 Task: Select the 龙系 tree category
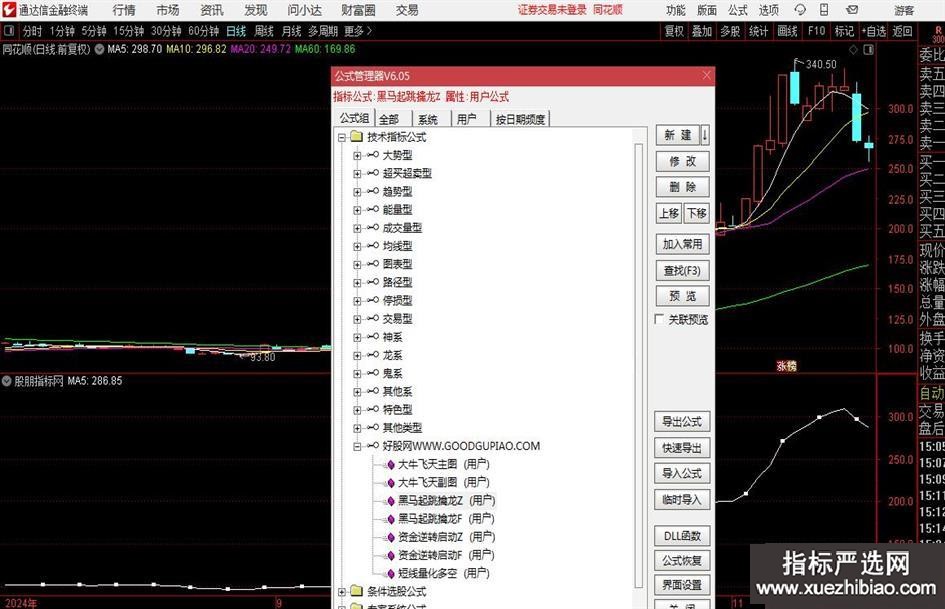392,355
